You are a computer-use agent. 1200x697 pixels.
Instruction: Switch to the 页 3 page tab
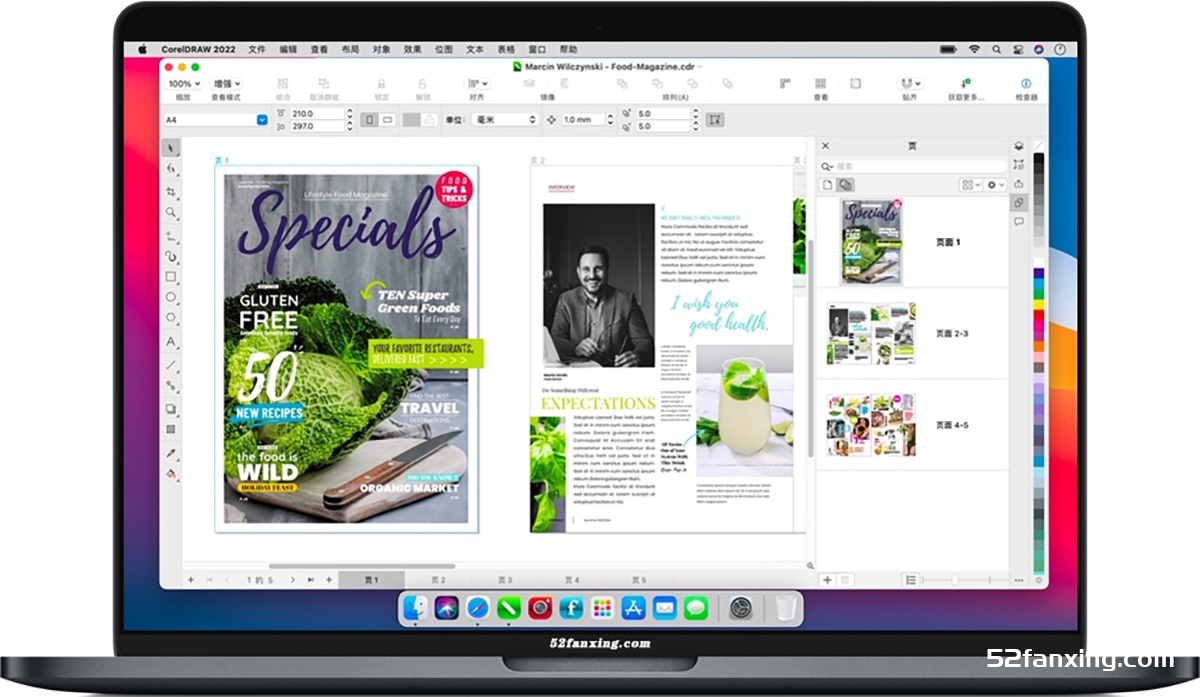pyautogui.click(x=505, y=580)
